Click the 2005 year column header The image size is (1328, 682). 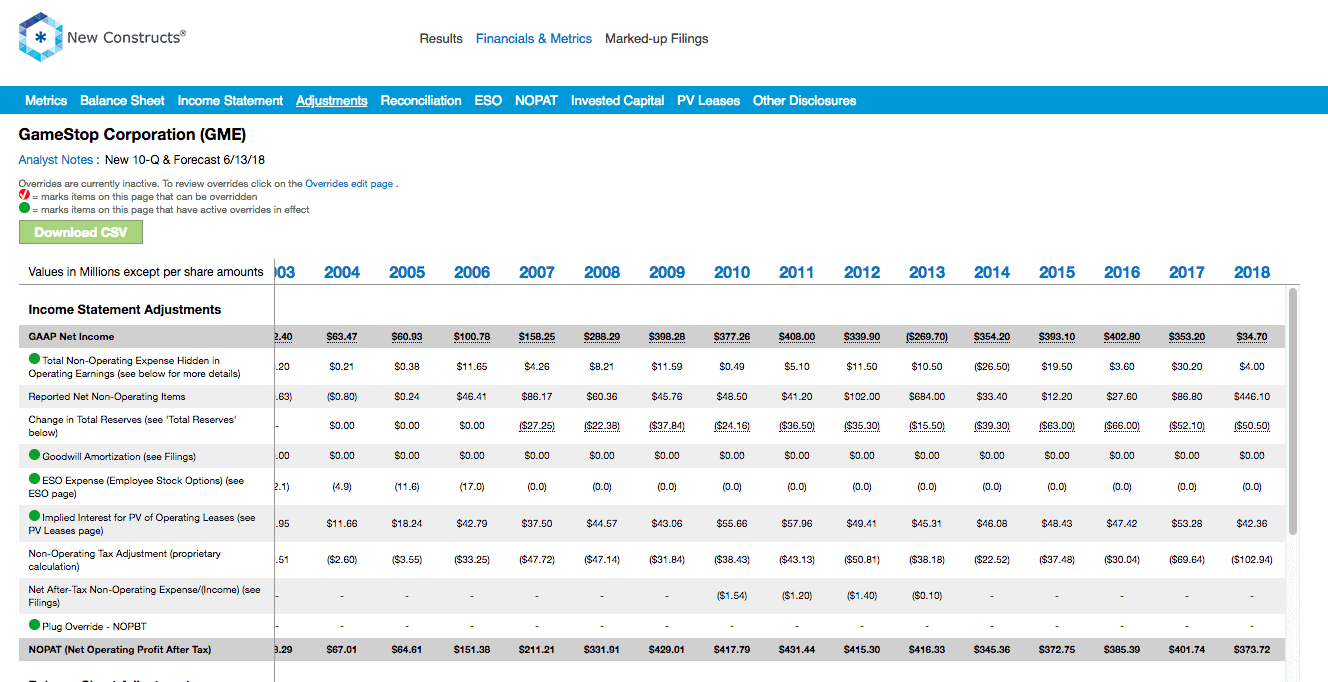tap(407, 272)
